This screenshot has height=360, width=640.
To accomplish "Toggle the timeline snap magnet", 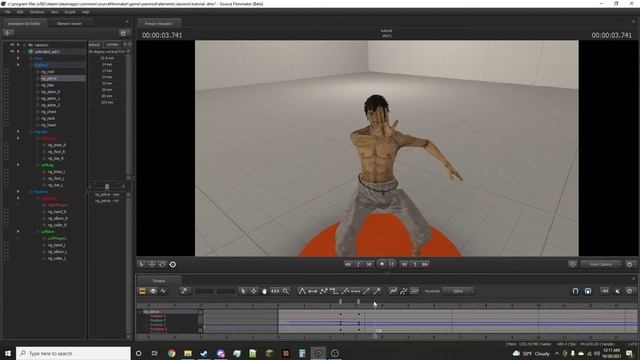I will (575, 291).
